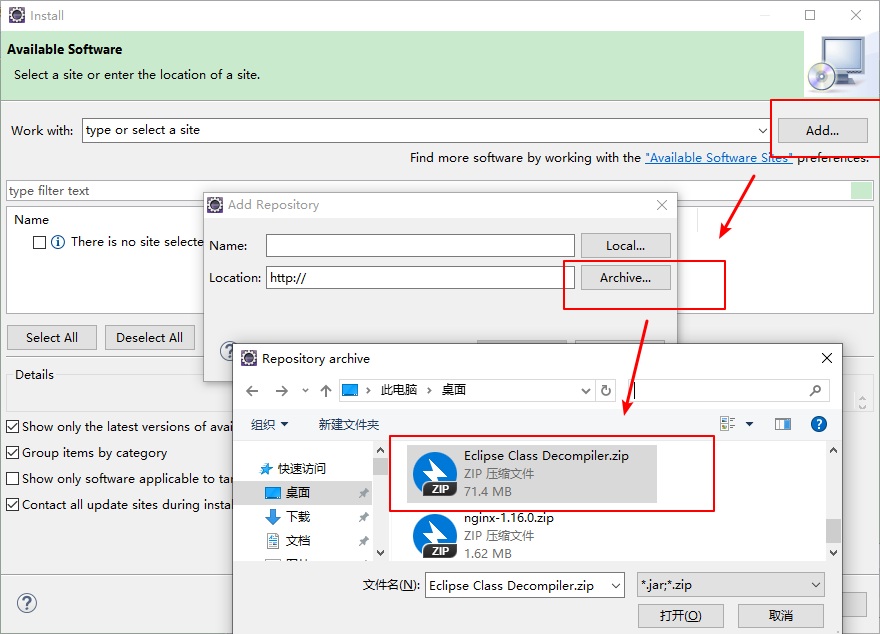
Task: Close the Add Repository dialog
Action: [x=662, y=205]
